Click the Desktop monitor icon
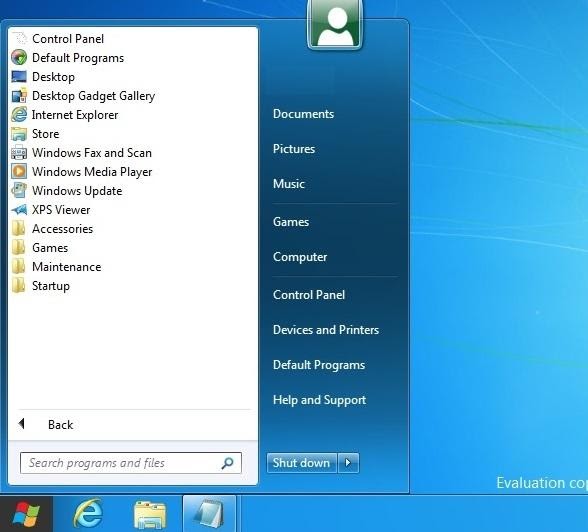 19,77
